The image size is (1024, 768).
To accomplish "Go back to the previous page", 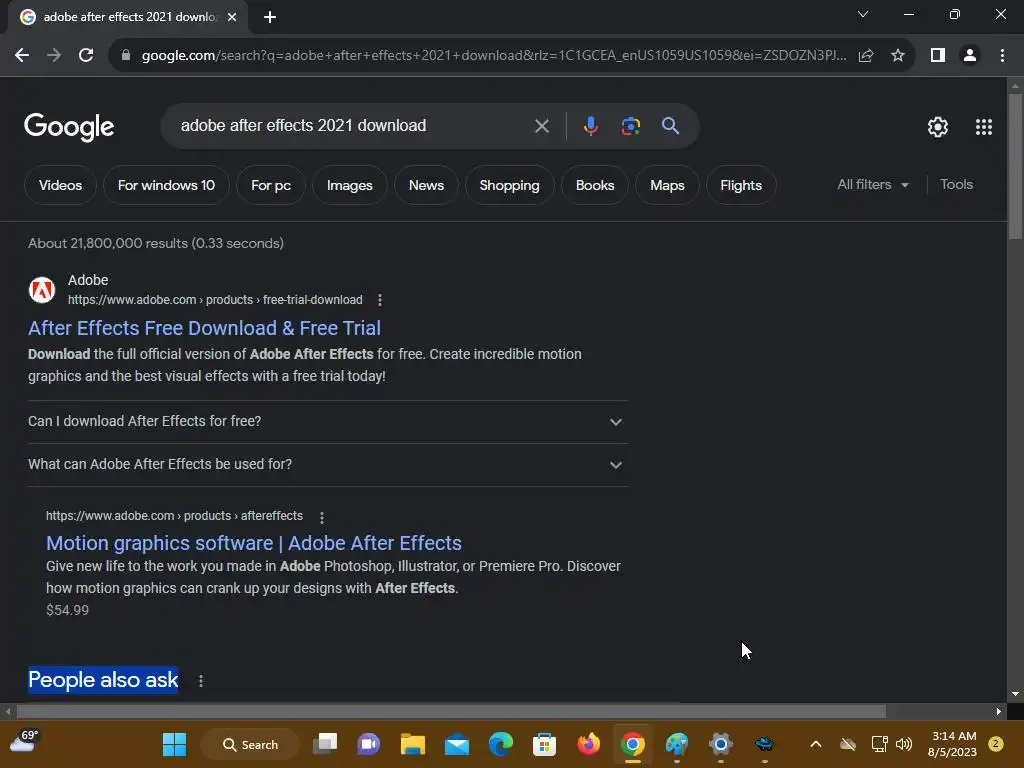I will [x=22, y=56].
